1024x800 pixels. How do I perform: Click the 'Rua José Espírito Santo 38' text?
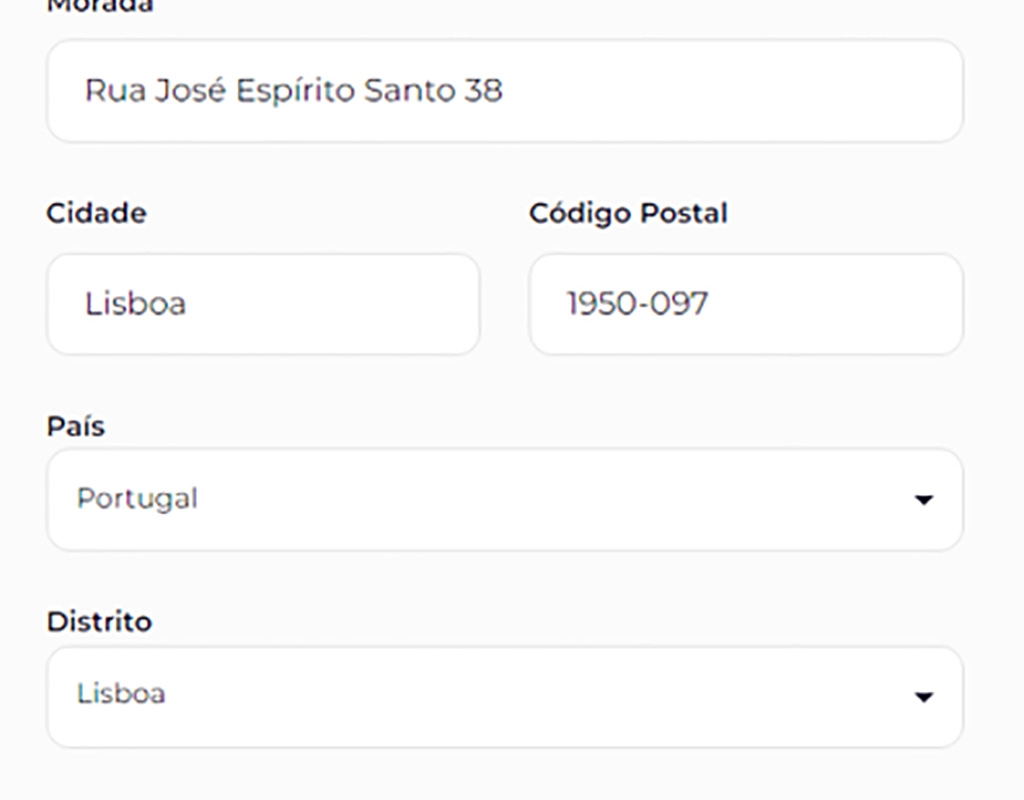coord(293,91)
